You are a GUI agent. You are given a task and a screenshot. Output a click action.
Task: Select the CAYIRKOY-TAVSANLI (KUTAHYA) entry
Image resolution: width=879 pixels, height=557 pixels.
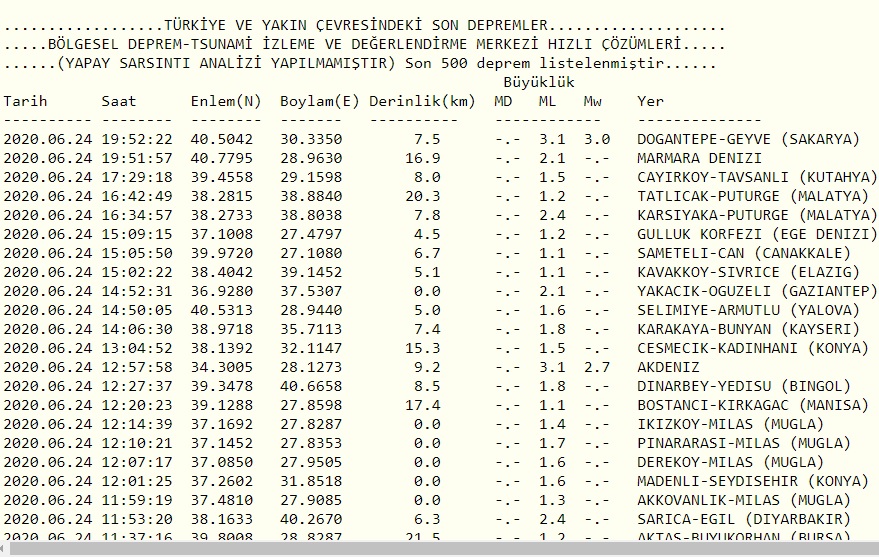click(752, 177)
